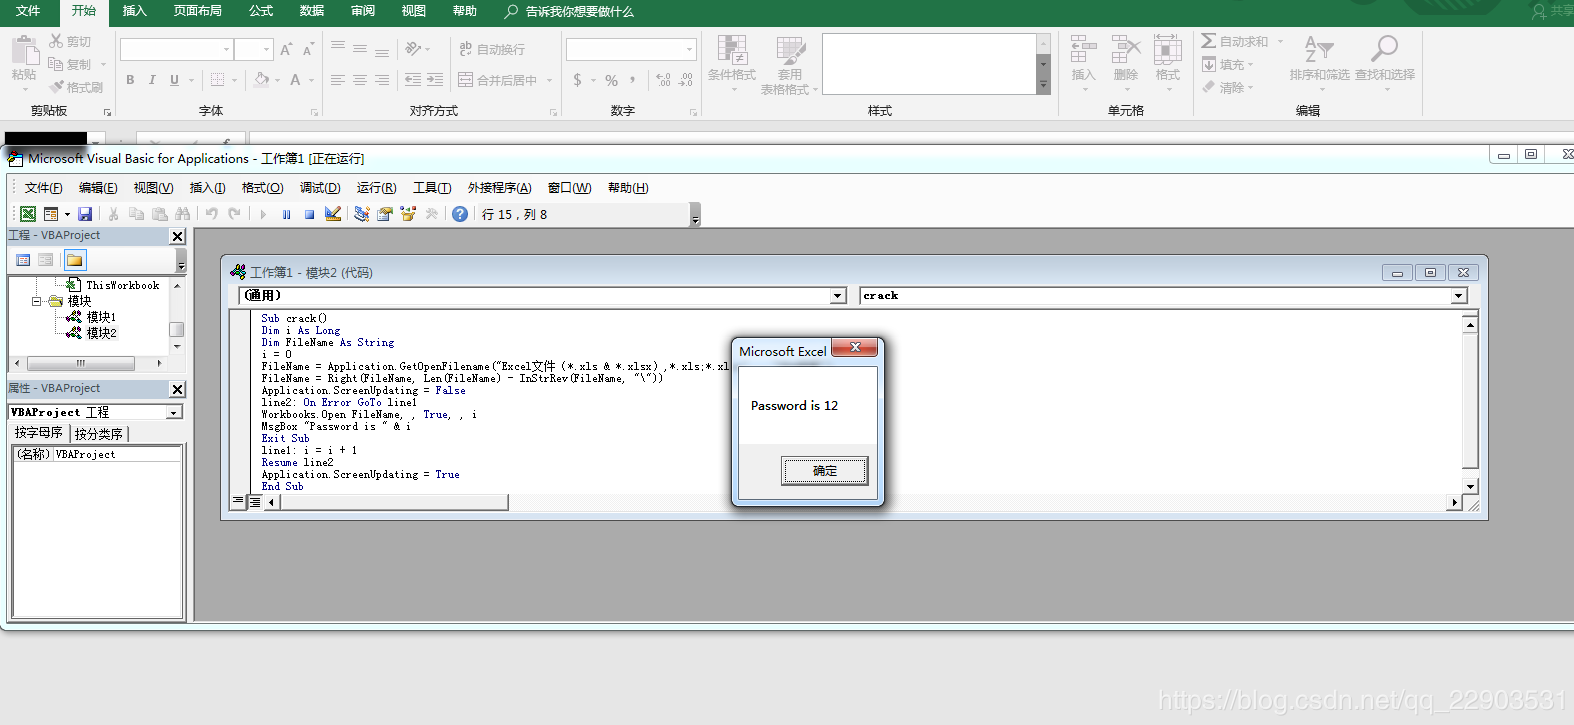Toggle Design Mode with the ruler icon

pyautogui.click(x=333, y=214)
